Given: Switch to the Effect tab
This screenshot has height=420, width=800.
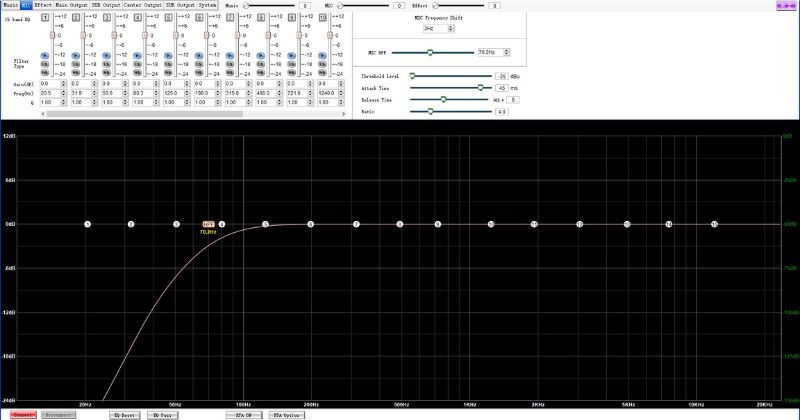Looking at the screenshot, I should 43,5.
